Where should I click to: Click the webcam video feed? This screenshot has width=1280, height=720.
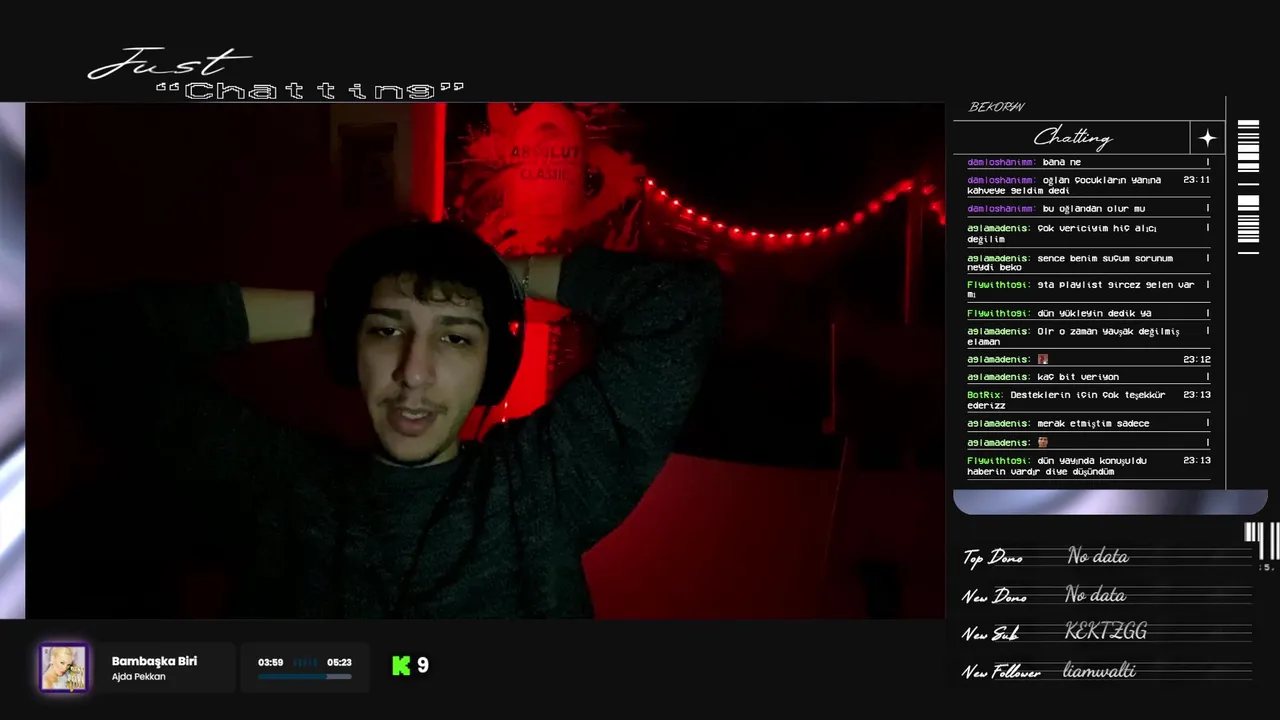click(x=485, y=361)
